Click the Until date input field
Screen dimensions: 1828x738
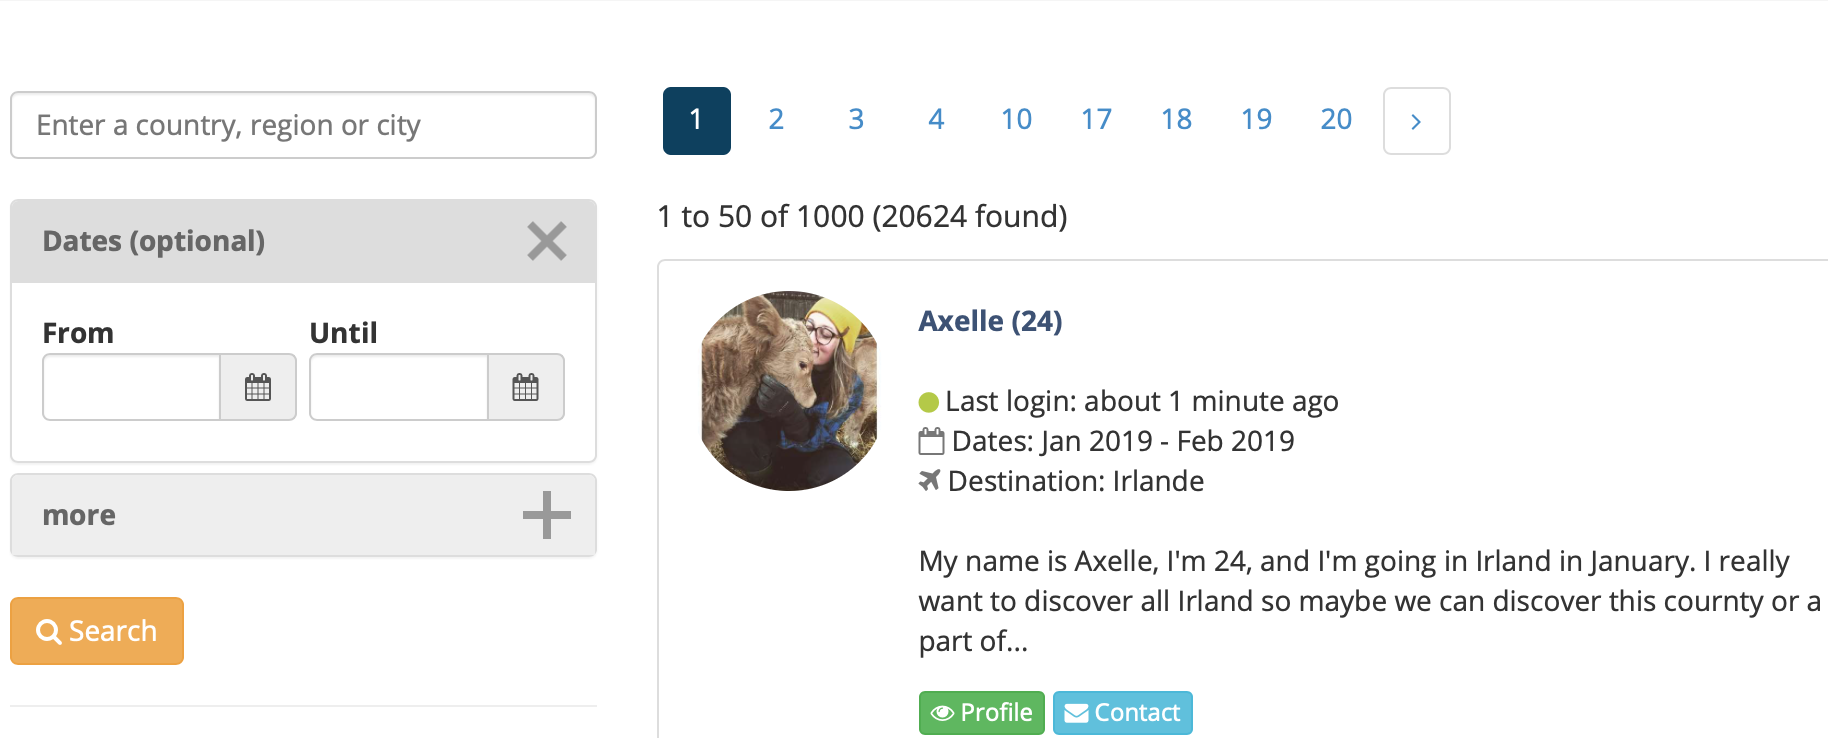coord(398,387)
